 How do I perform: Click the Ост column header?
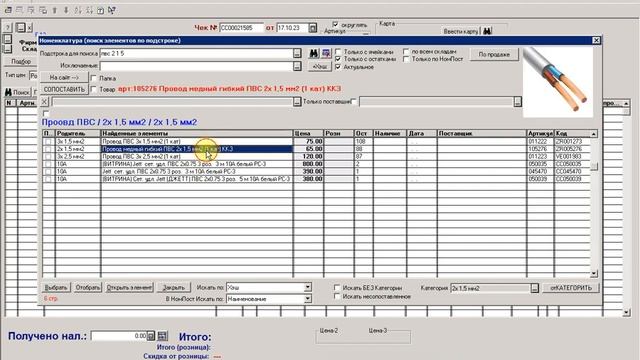[363, 133]
